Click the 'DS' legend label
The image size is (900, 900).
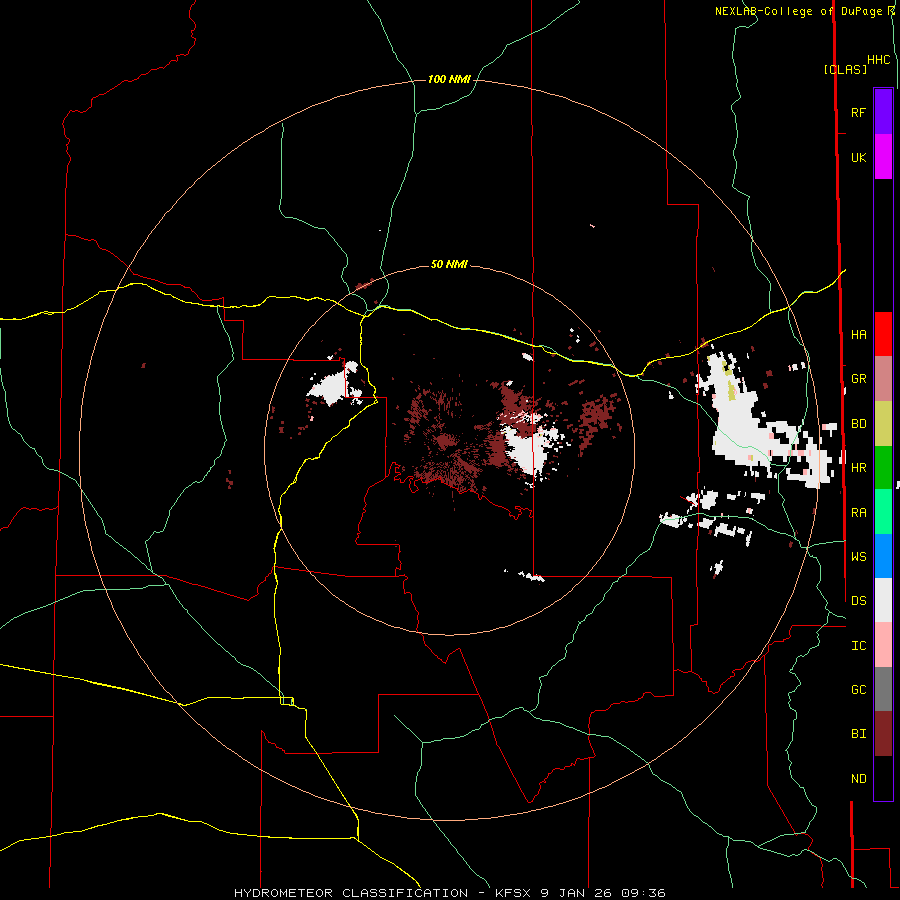coord(858,601)
